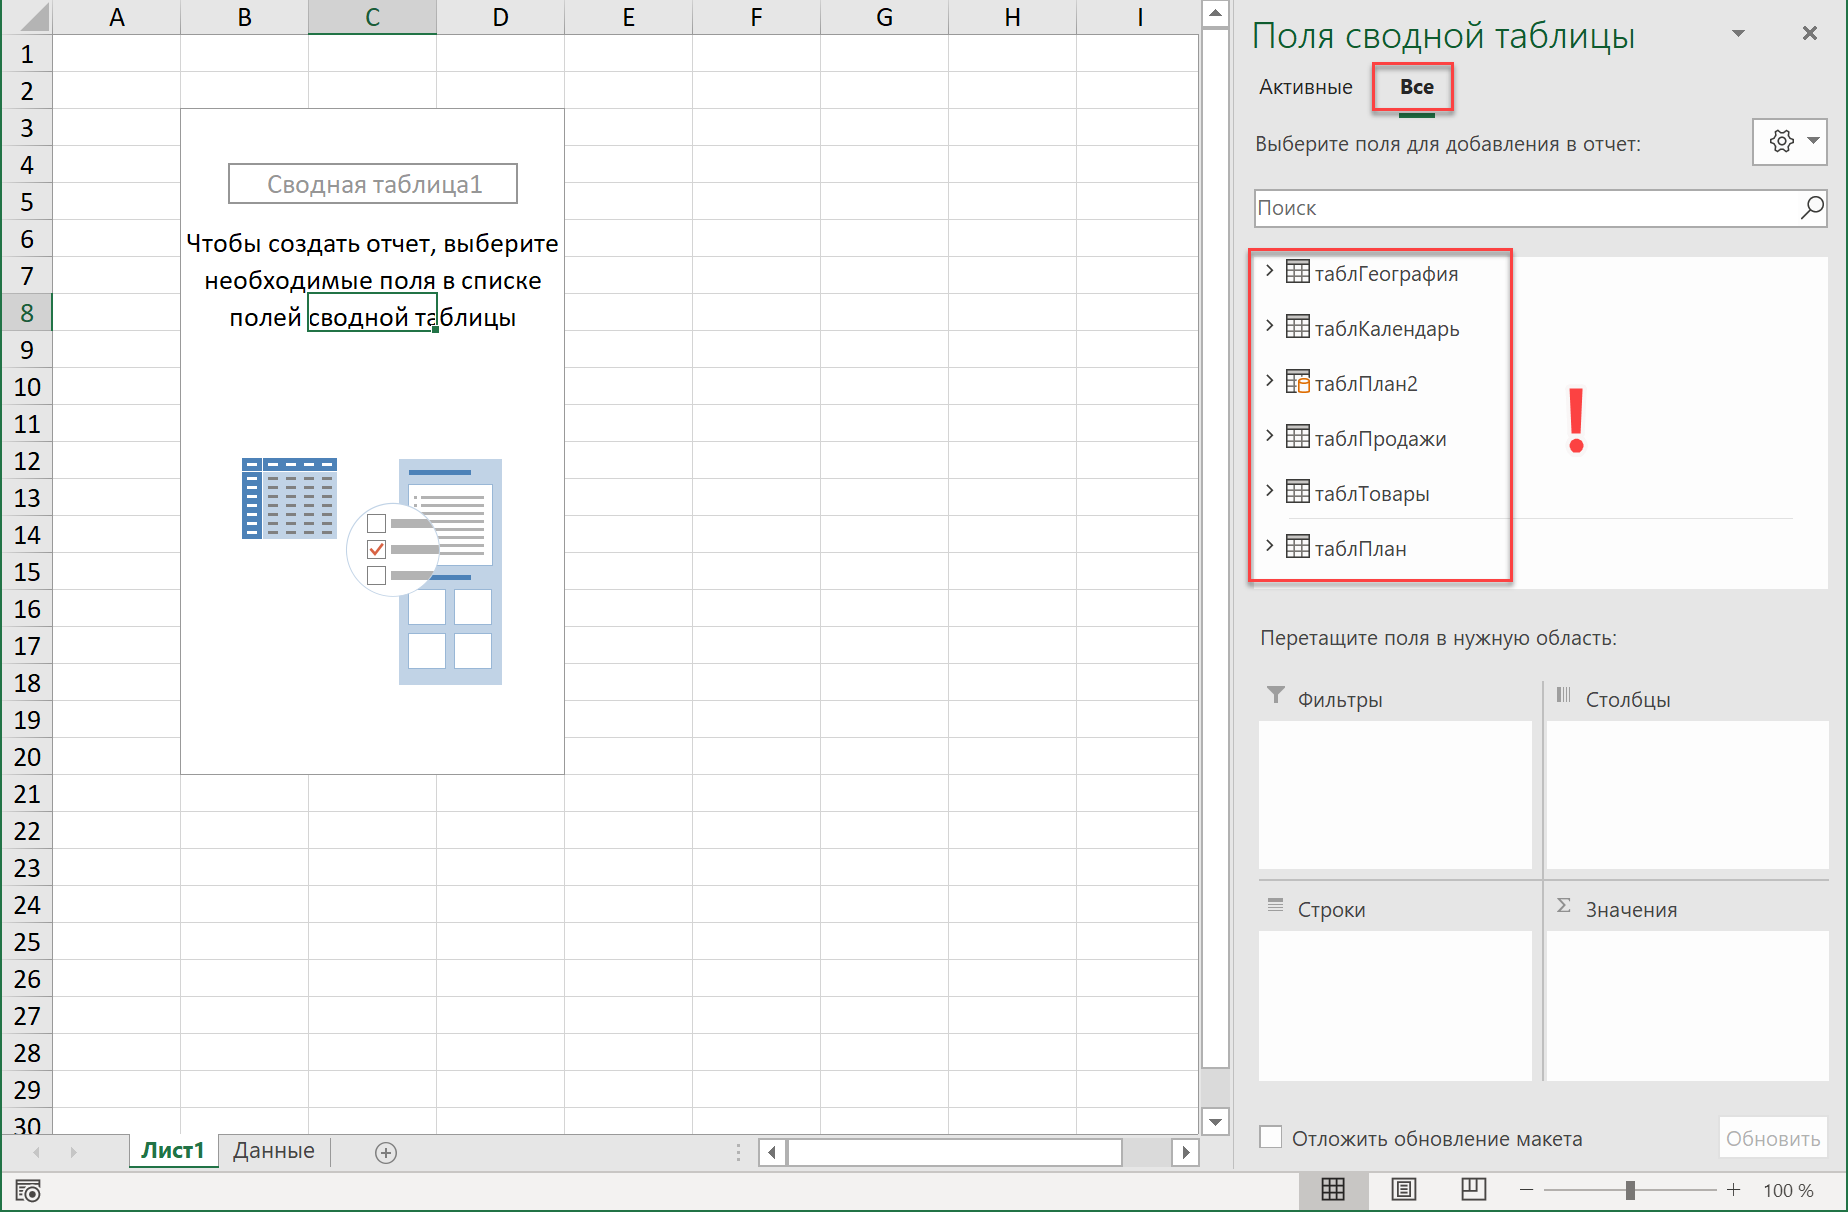Image resolution: width=1848 pixels, height=1212 pixels.
Task: Close the PivotTable fields pane
Action: click(x=1810, y=34)
